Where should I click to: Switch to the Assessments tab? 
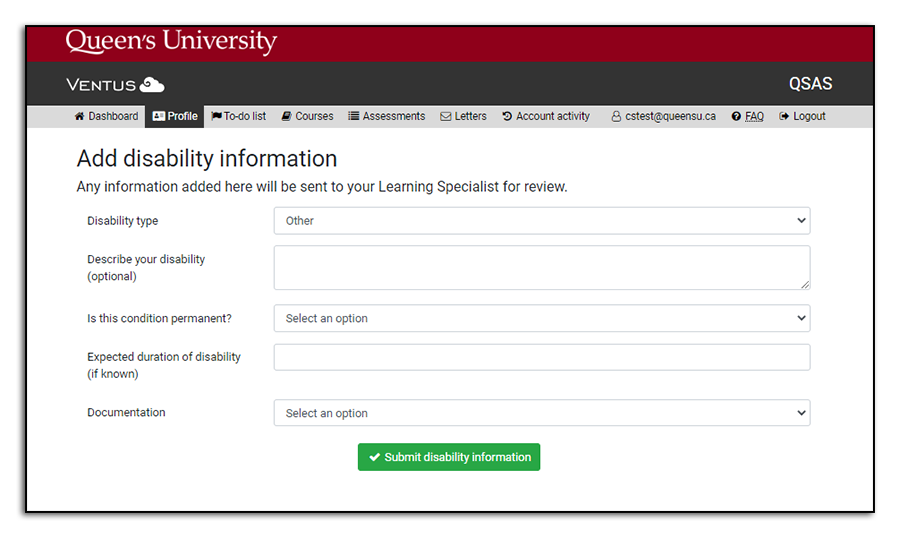(x=387, y=116)
